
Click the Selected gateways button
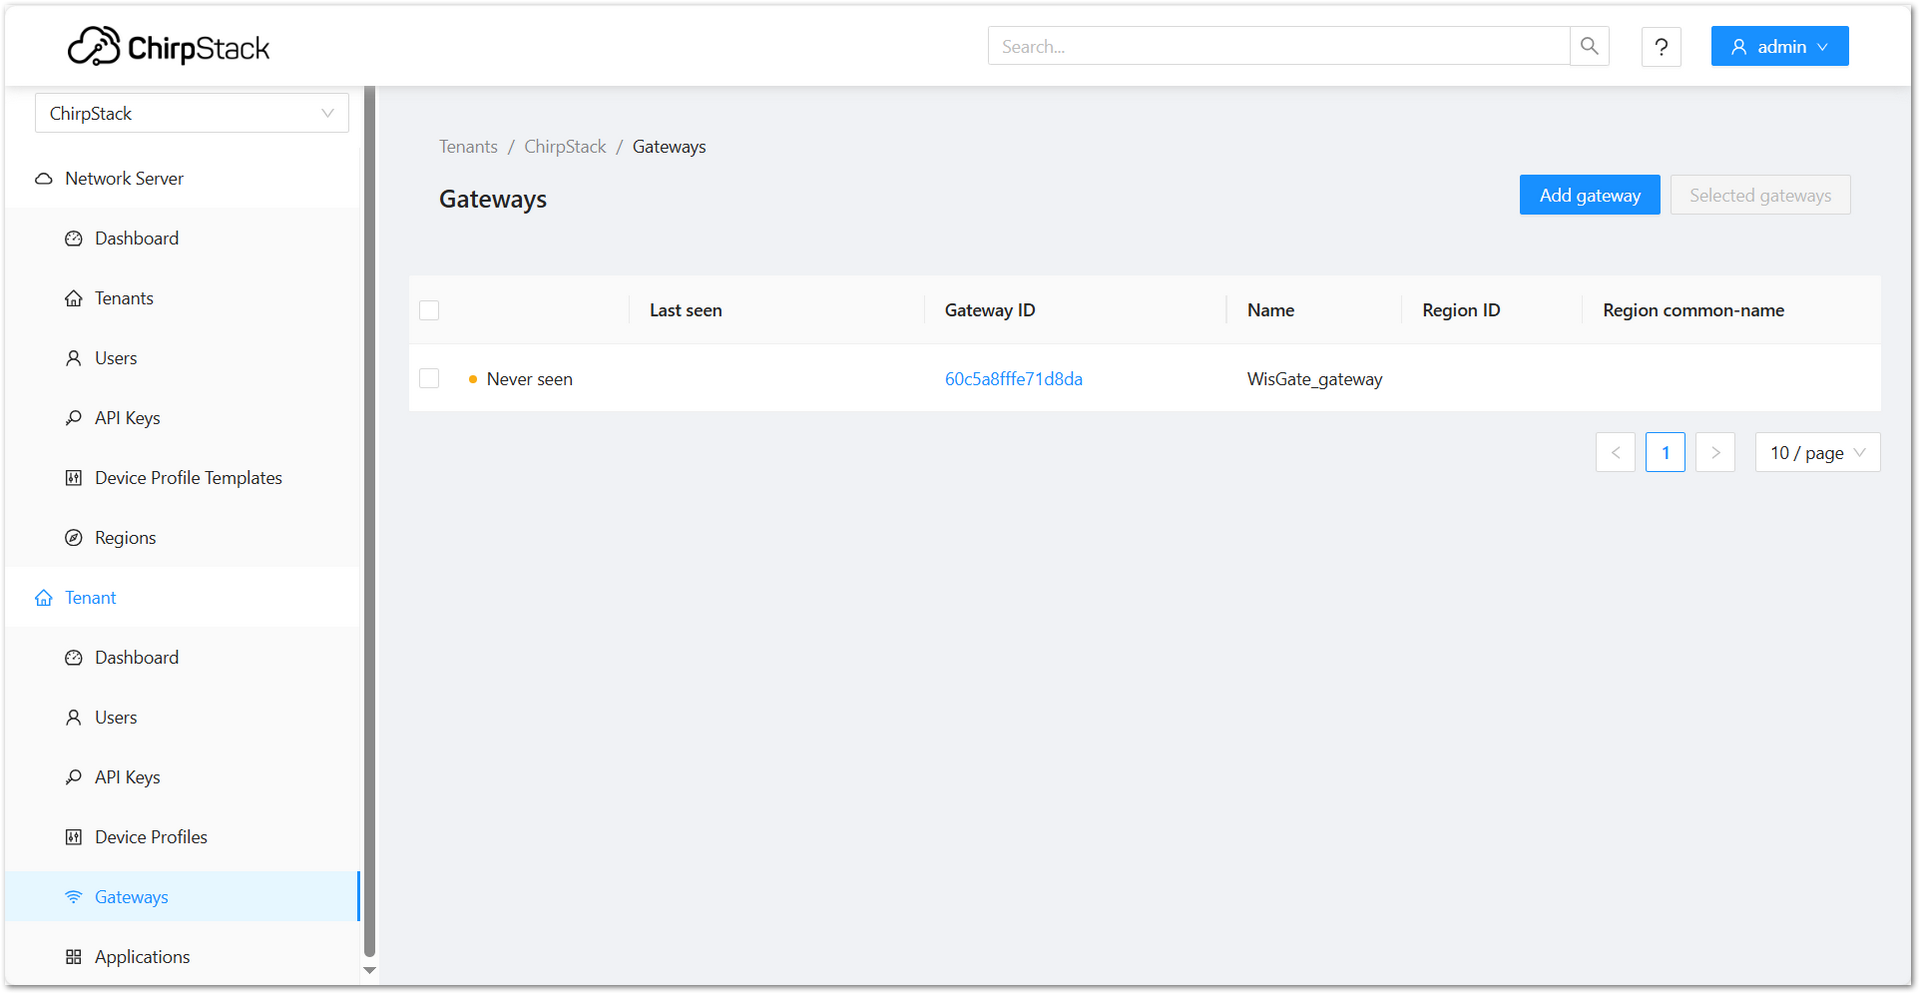pos(1760,195)
